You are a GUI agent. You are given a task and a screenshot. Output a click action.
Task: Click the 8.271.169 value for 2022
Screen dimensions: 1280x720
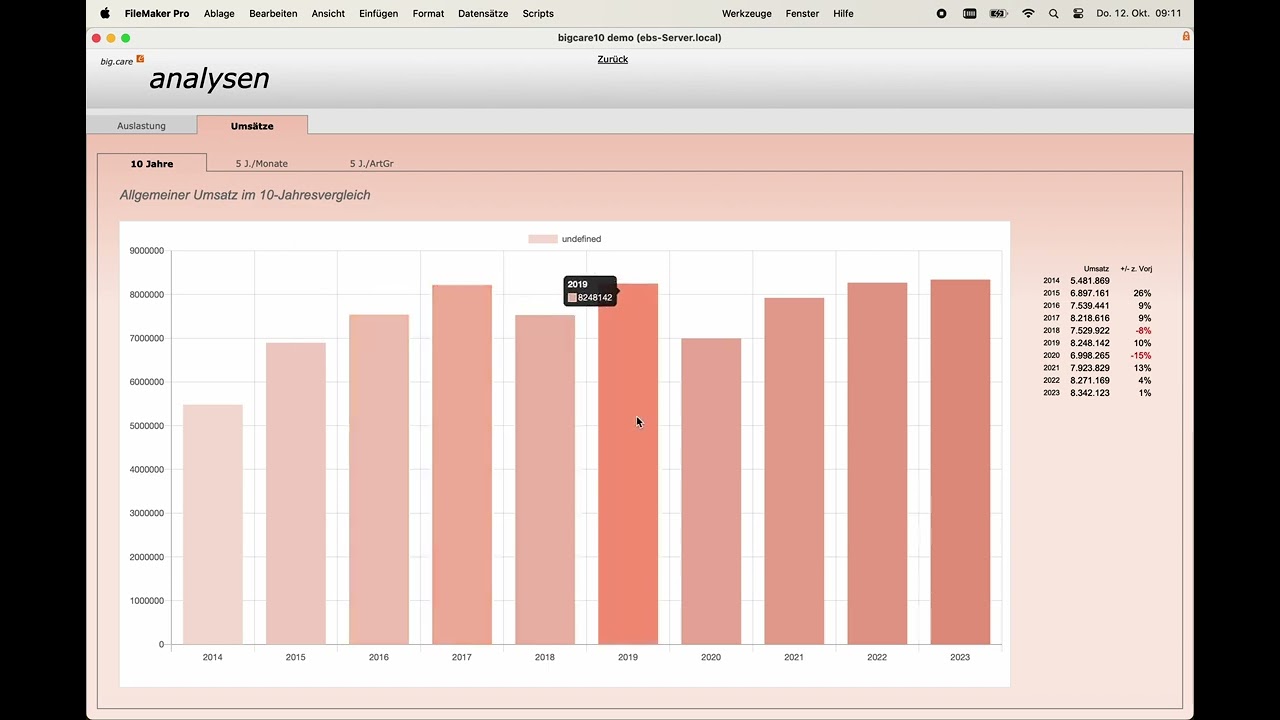click(1090, 381)
